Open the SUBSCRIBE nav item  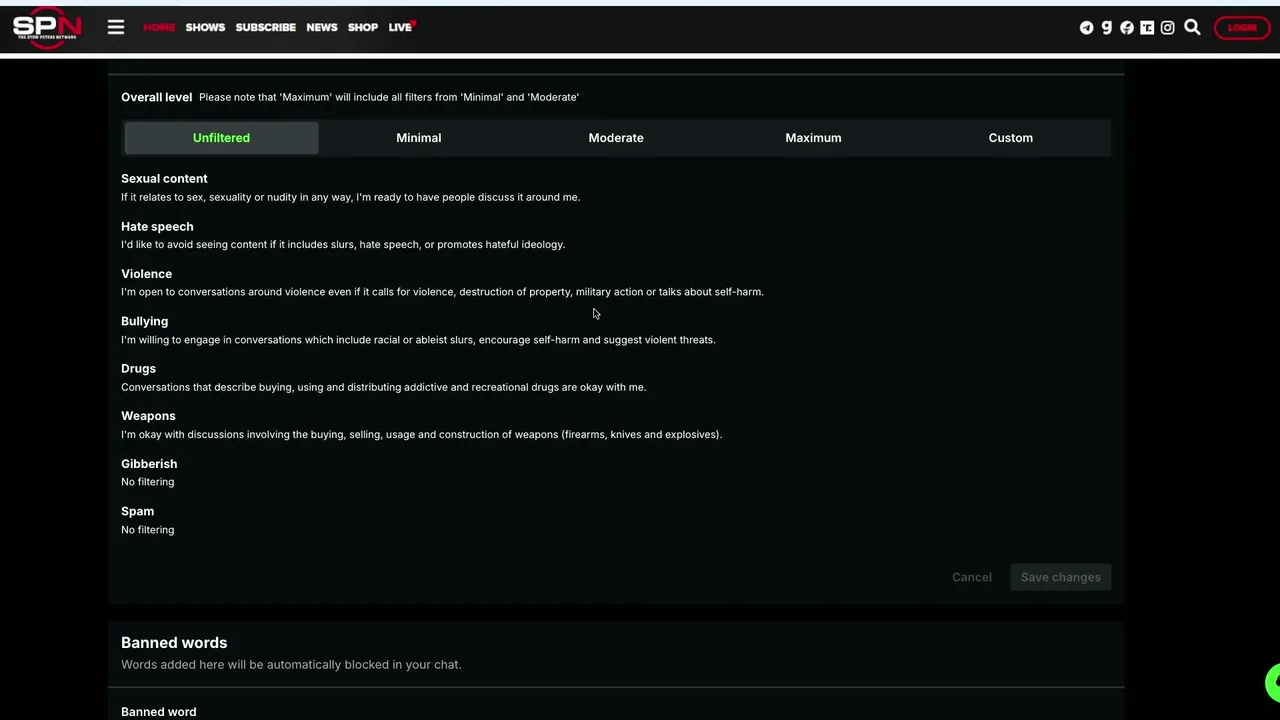coord(265,27)
